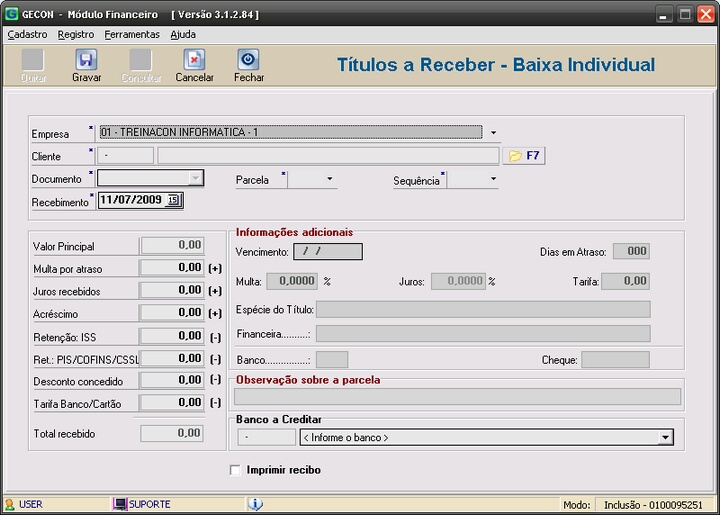Click the Valor Principal field

(x=172, y=245)
